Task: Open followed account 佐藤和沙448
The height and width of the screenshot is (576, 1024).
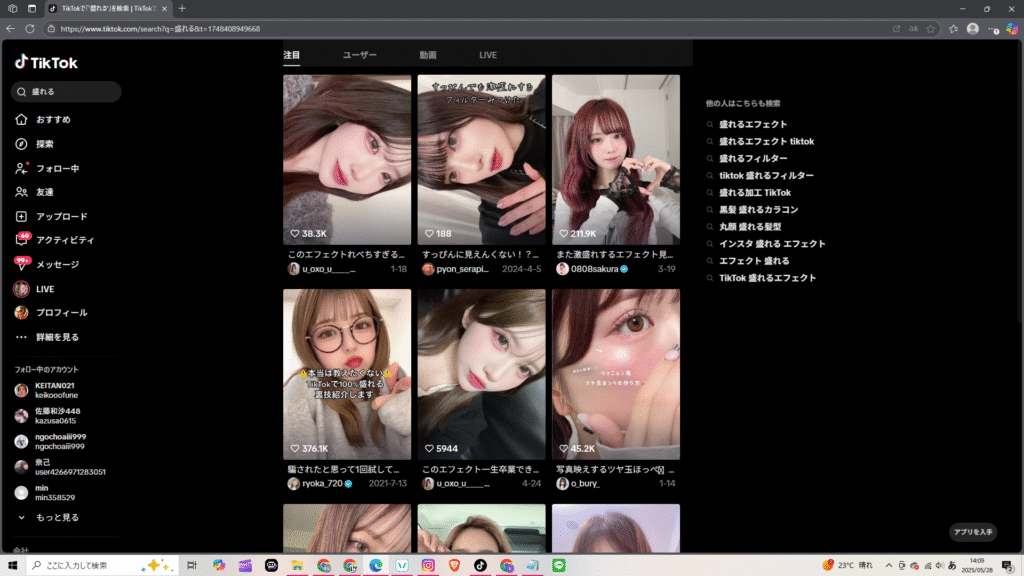Action: (48, 416)
